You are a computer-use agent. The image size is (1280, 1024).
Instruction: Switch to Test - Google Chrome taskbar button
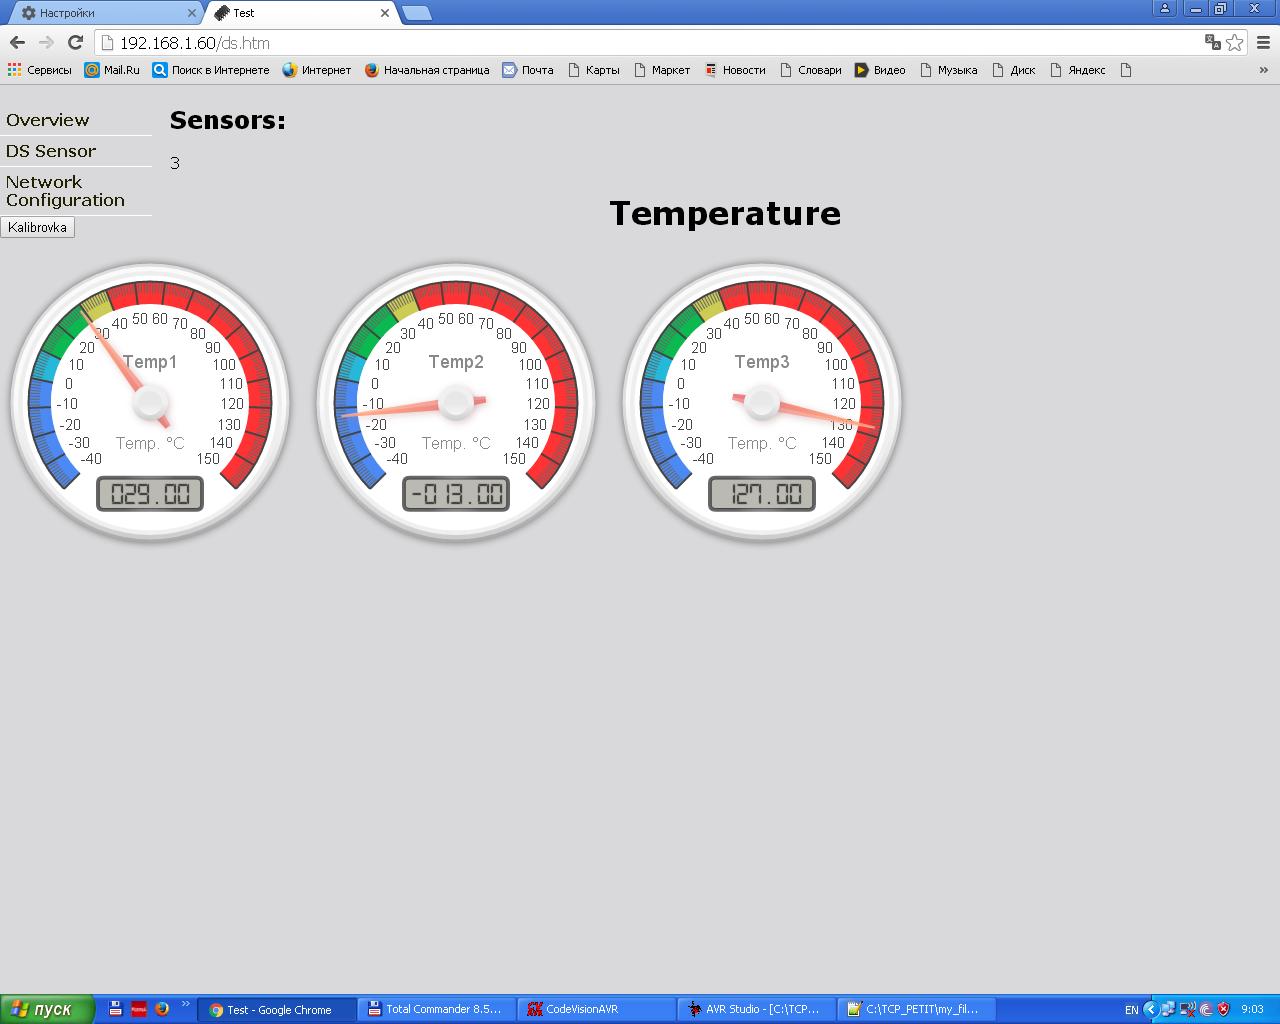(x=277, y=1009)
